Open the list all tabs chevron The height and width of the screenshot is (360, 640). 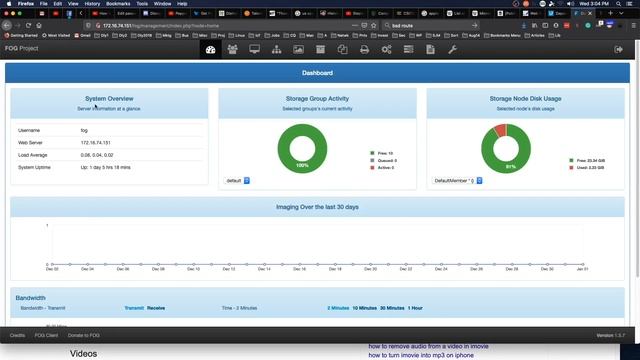pos(621,13)
